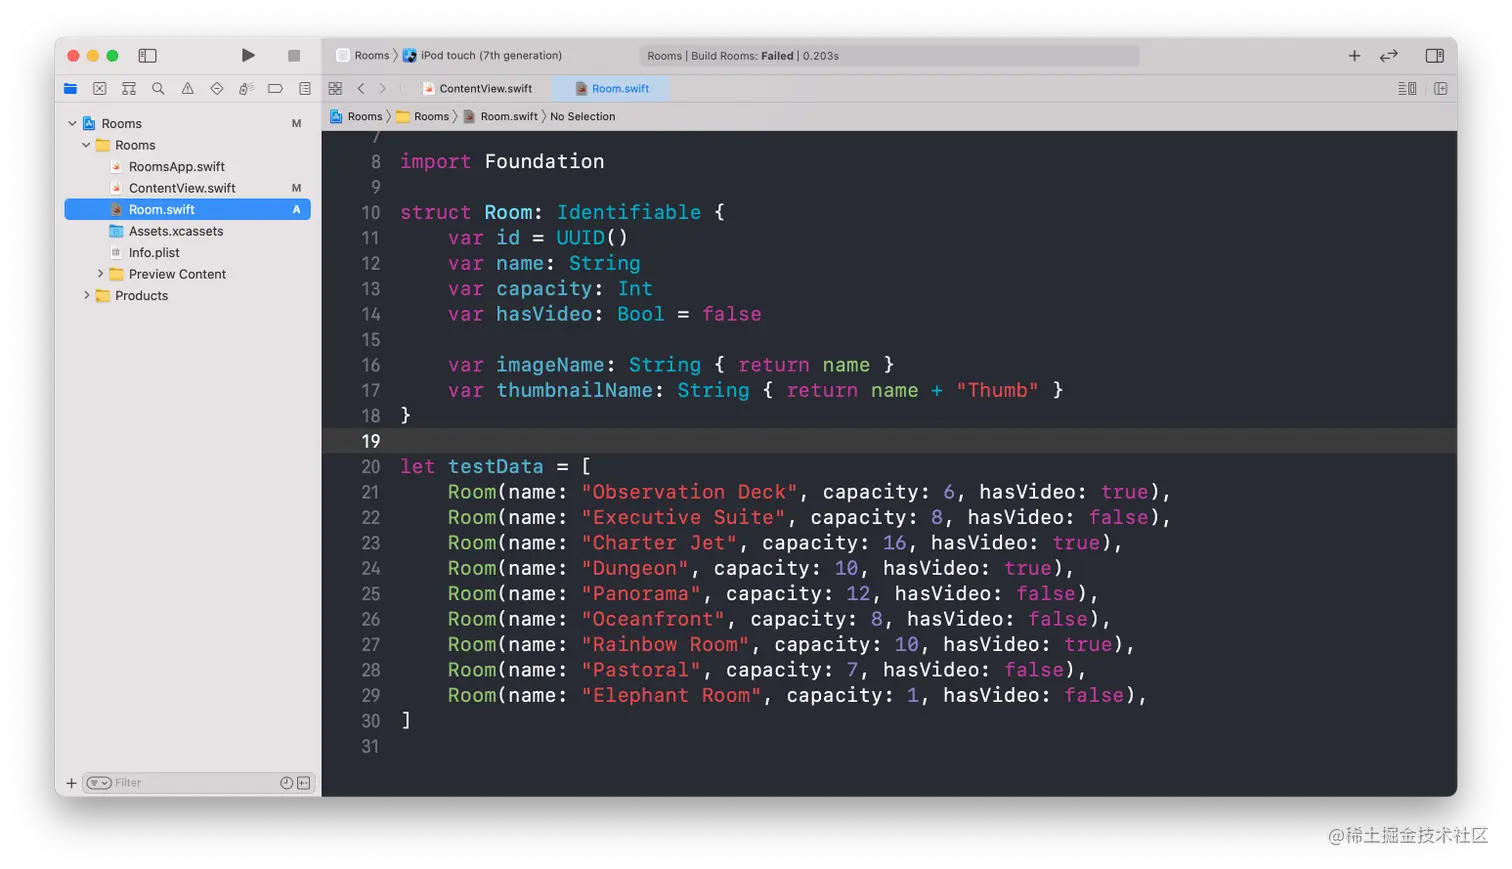The image size is (1512, 869).
Task: Open the Breakpoint navigator
Action: [x=275, y=89]
